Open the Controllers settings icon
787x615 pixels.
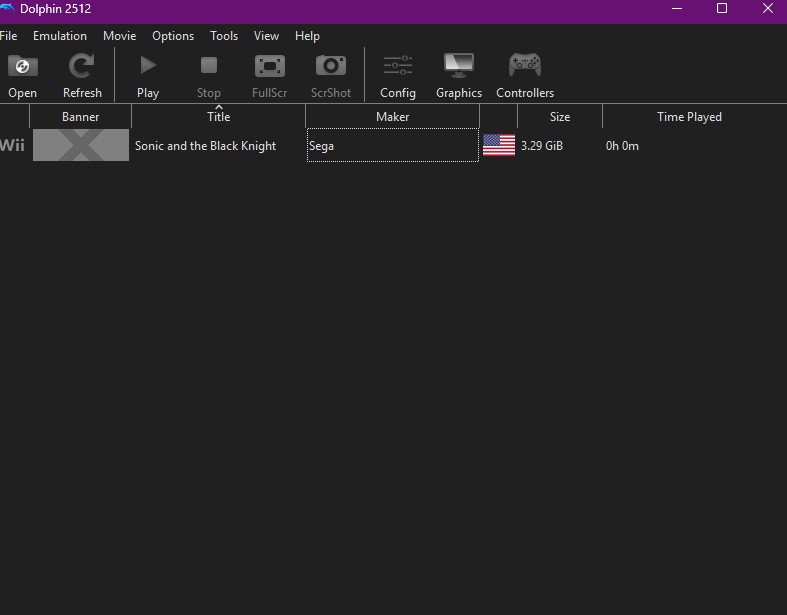(x=525, y=67)
